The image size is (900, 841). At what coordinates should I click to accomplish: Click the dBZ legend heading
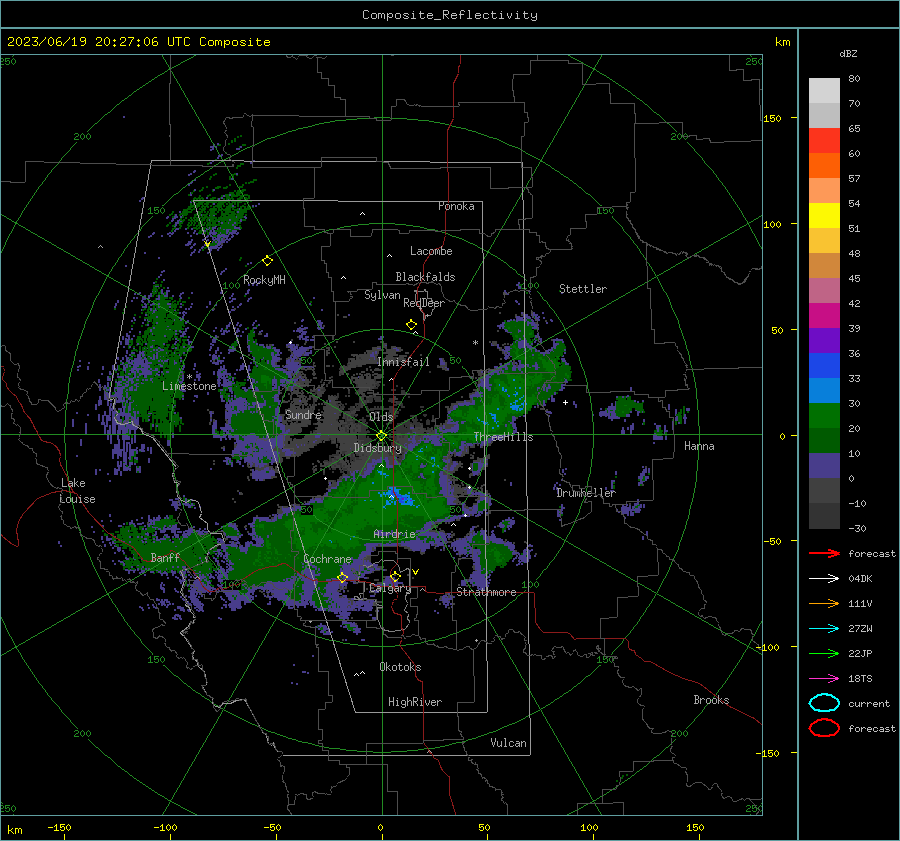point(848,53)
